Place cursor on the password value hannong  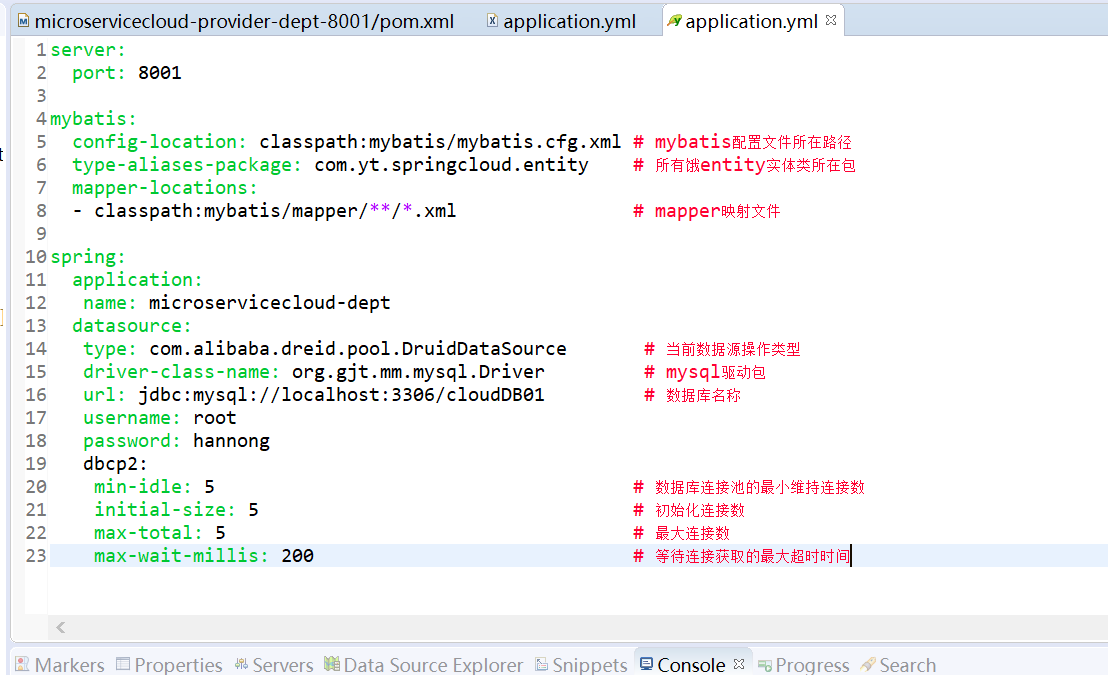coord(231,440)
